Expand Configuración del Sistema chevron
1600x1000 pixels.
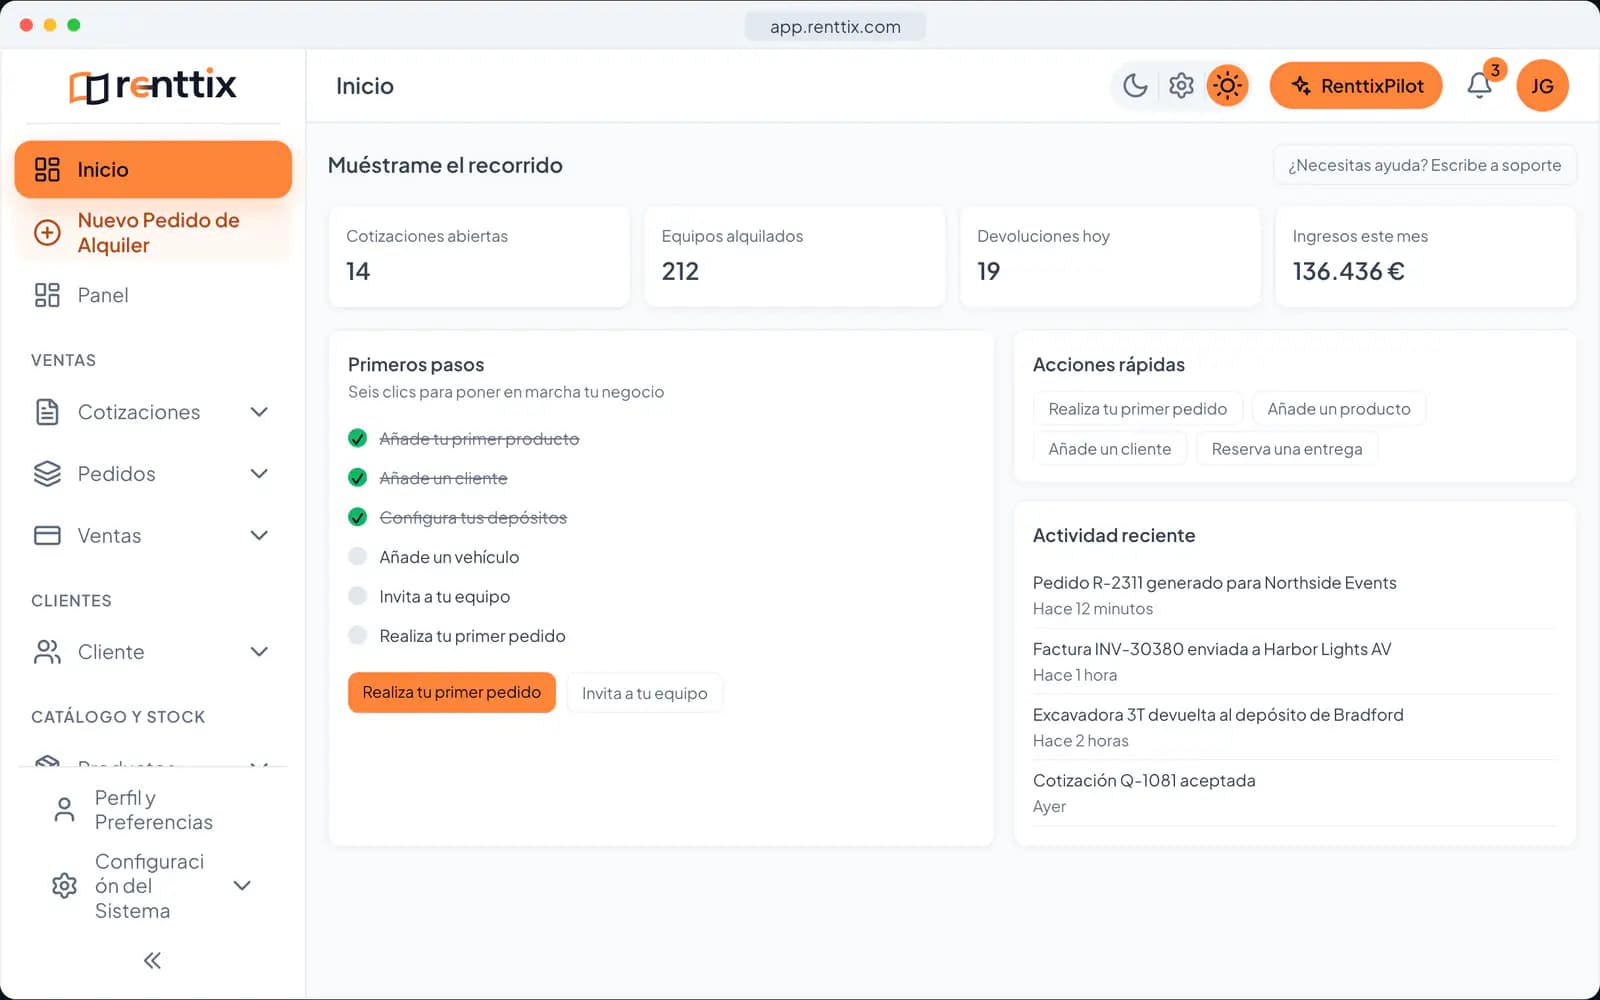(242, 886)
